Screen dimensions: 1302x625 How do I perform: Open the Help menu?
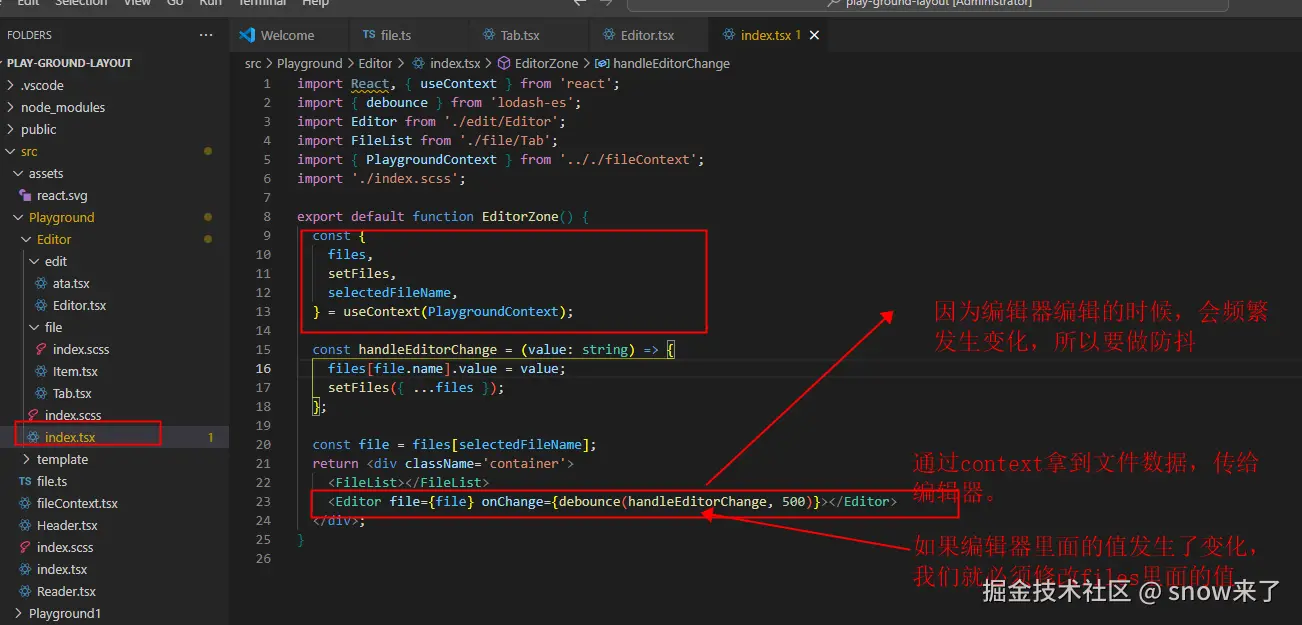coord(315,3)
